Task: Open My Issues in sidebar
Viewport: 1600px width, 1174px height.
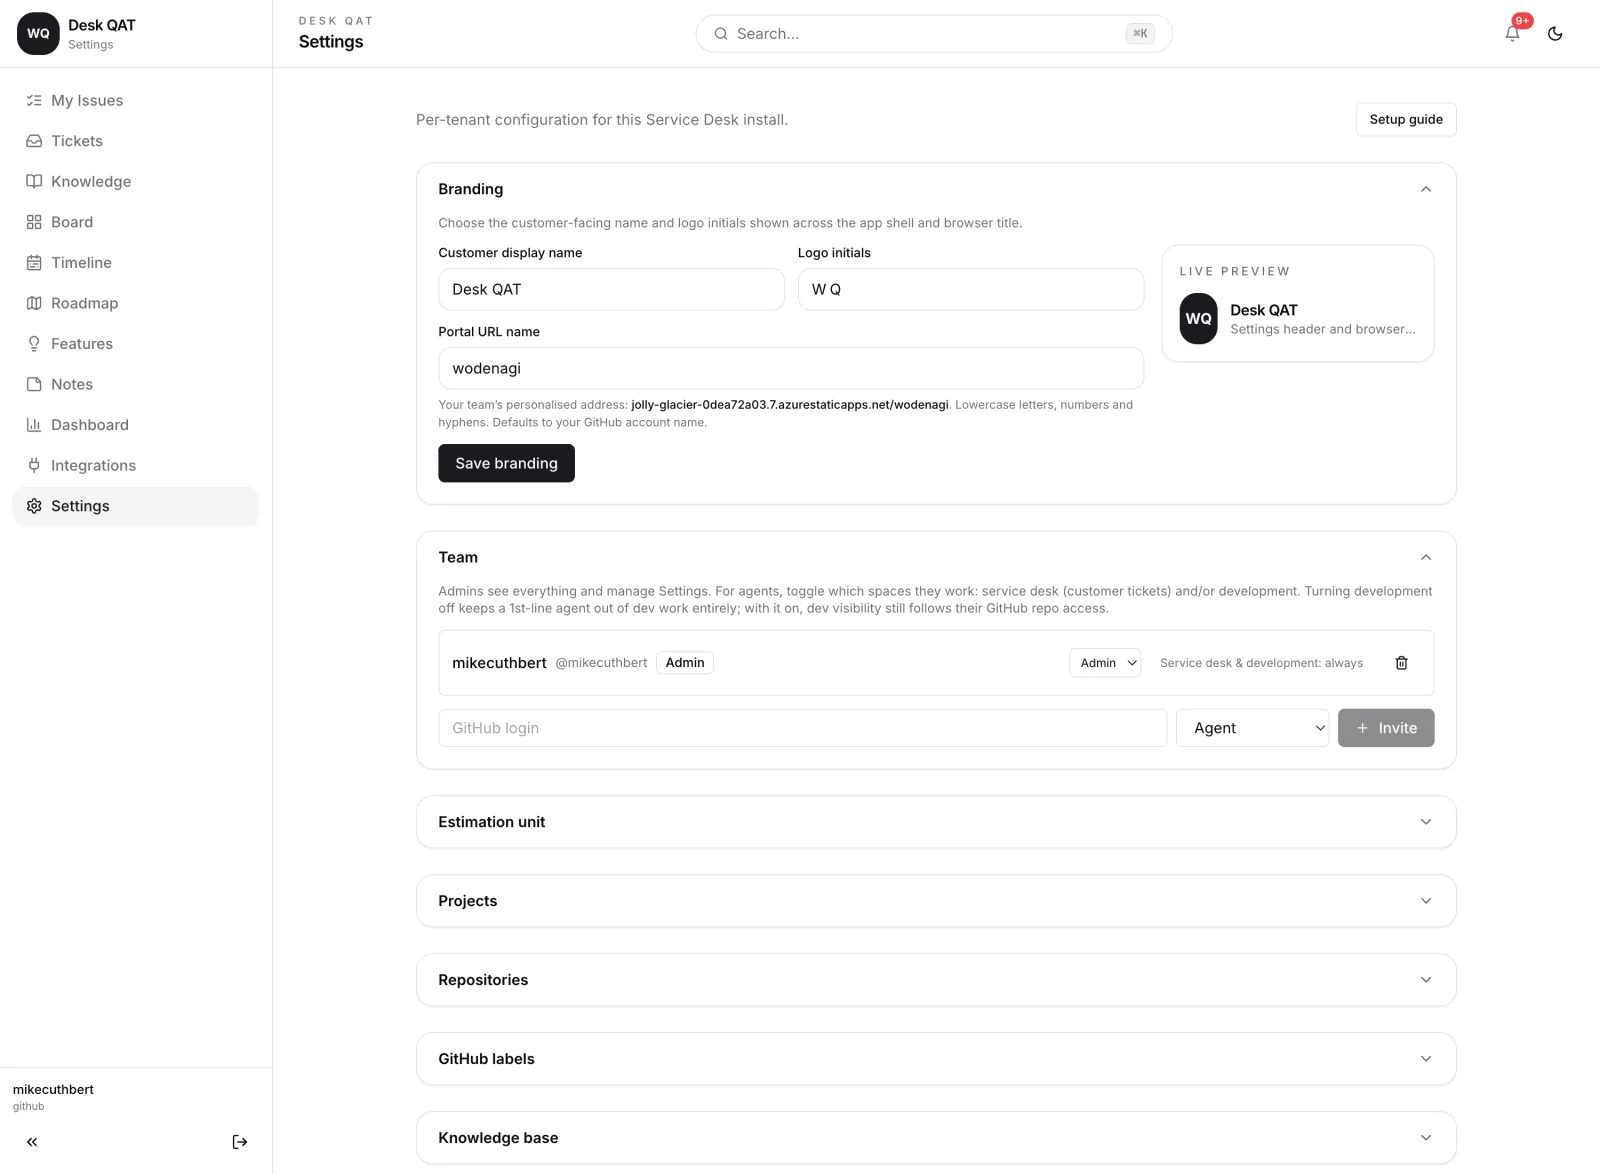Action: pyautogui.click(x=136, y=100)
